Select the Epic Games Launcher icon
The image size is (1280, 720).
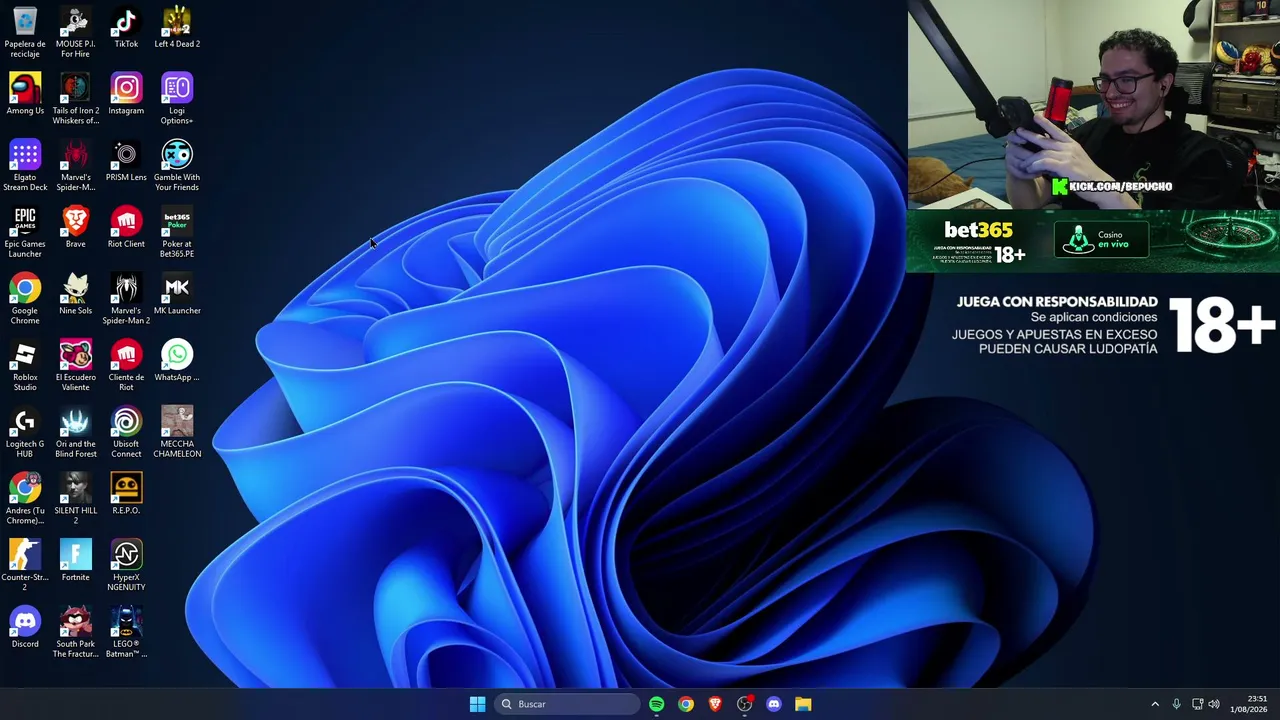click(x=25, y=232)
